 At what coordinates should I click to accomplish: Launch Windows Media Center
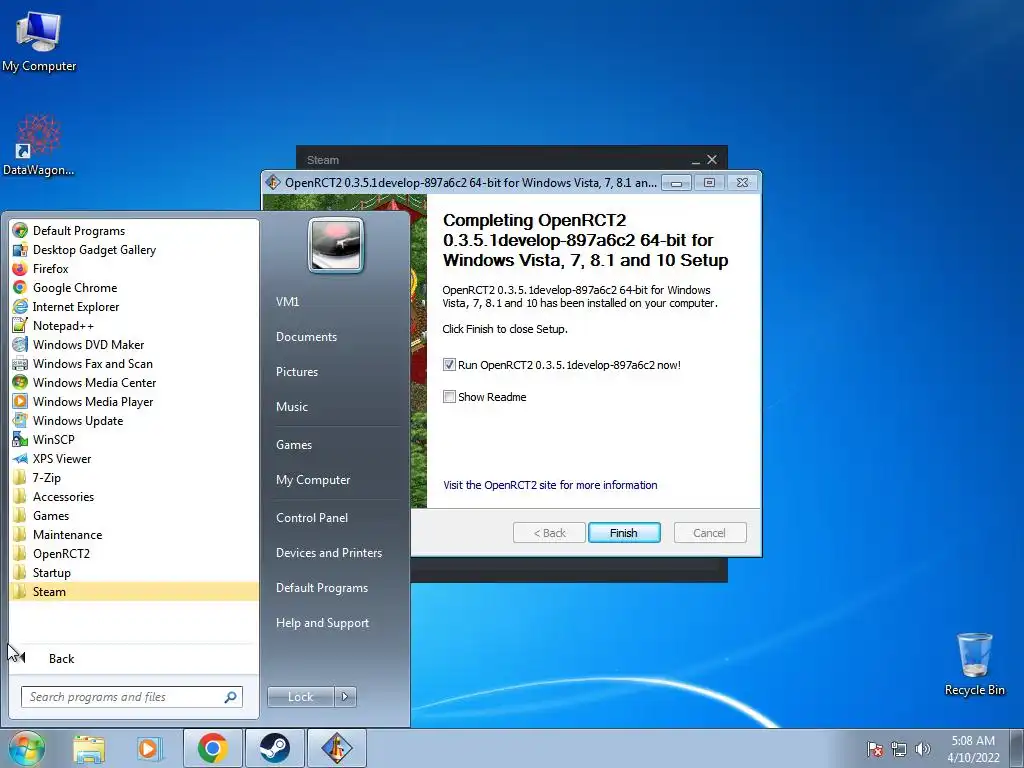coord(94,382)
